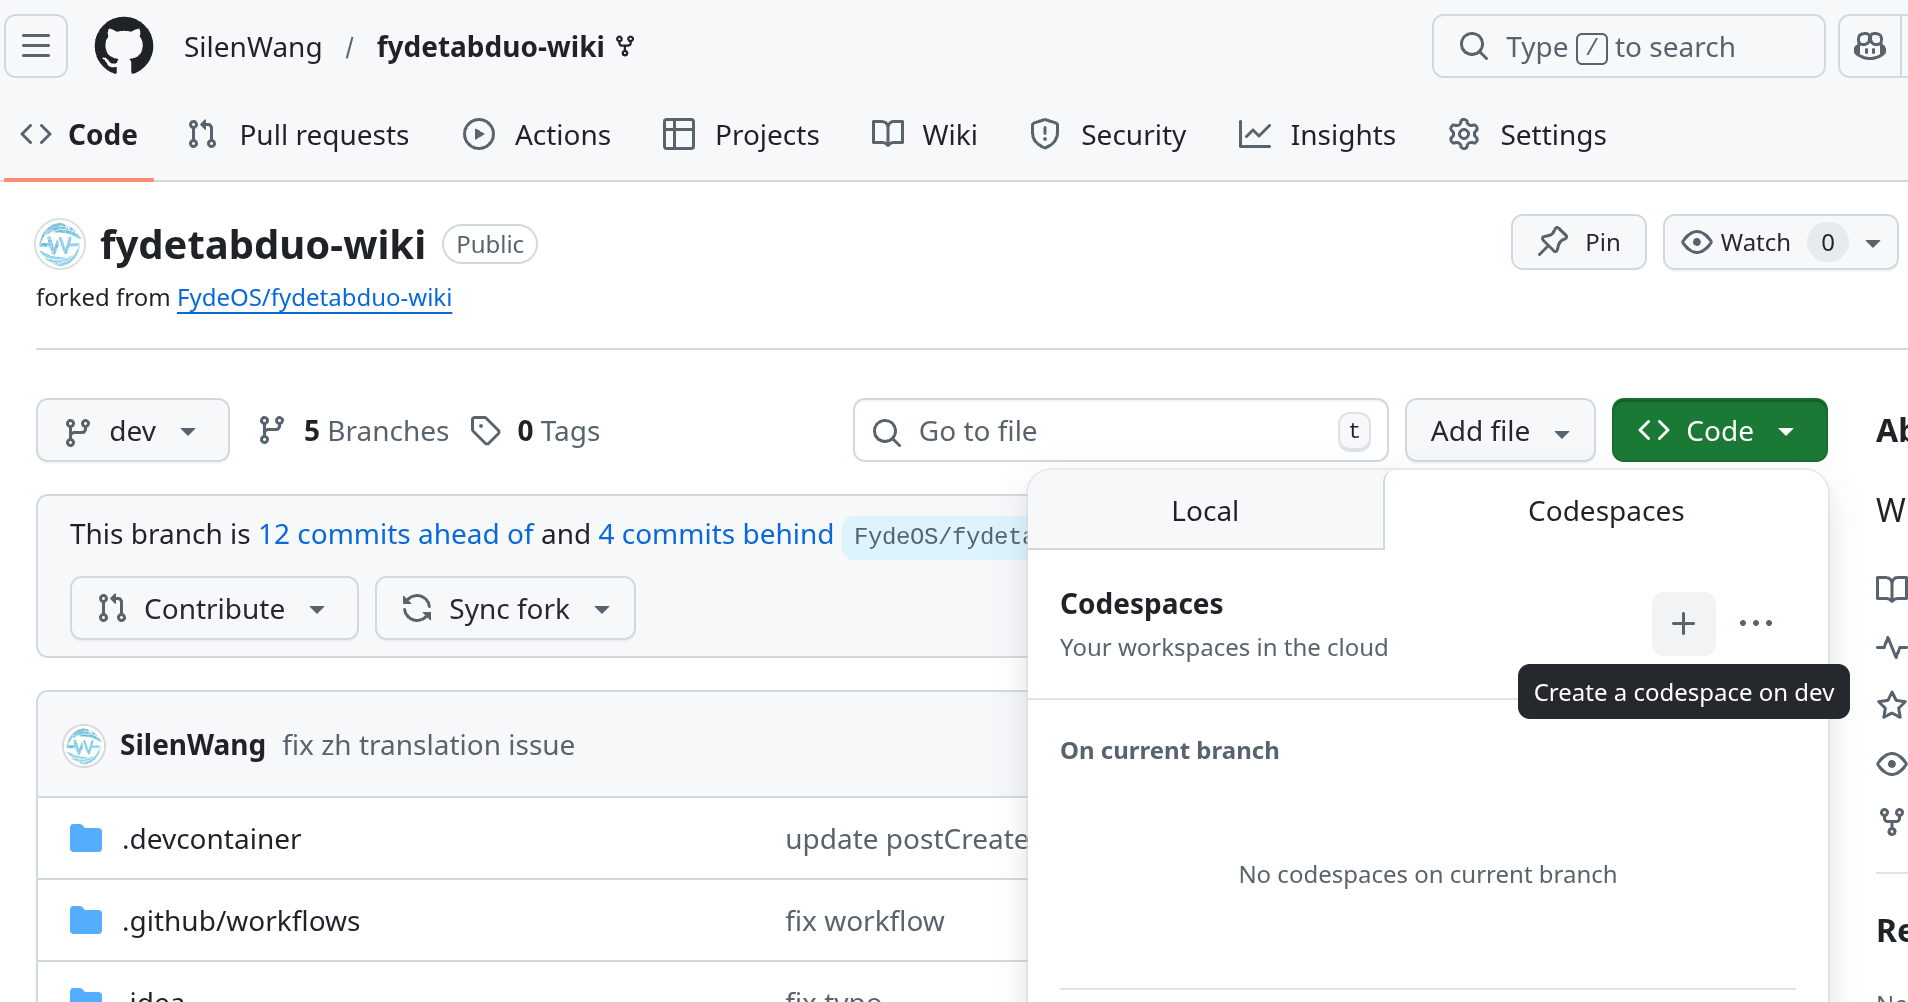Click inside the Go to file field

(1100, 430)
